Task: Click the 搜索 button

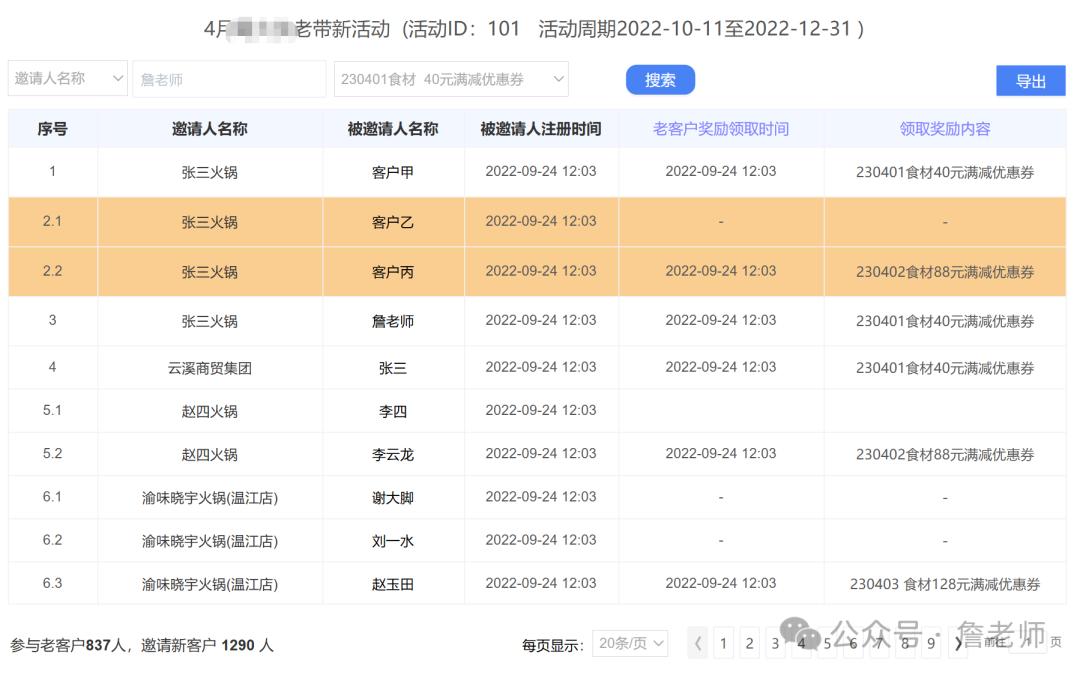Action: (x=660, y=80)
